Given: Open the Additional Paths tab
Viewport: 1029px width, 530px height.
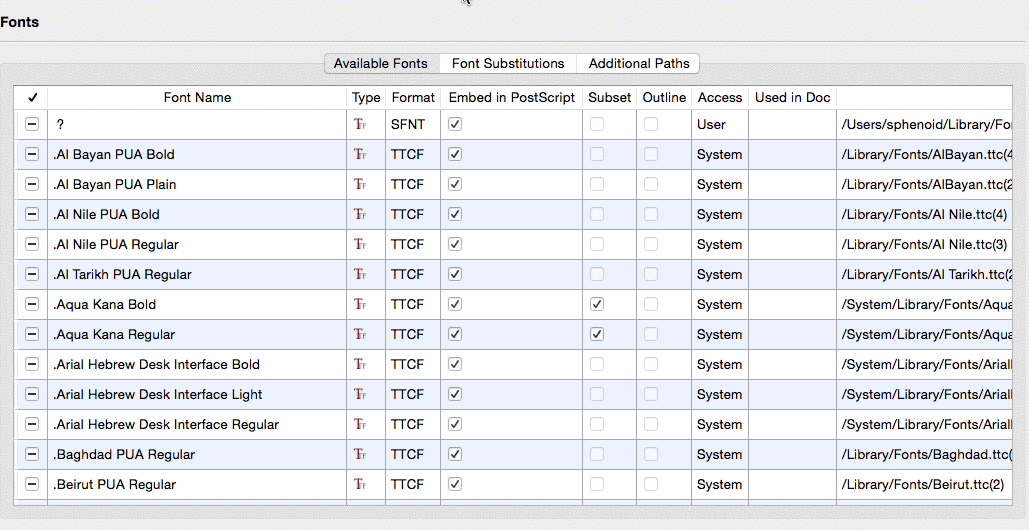Looking at the screenshot, I should [x=639, y=63].
